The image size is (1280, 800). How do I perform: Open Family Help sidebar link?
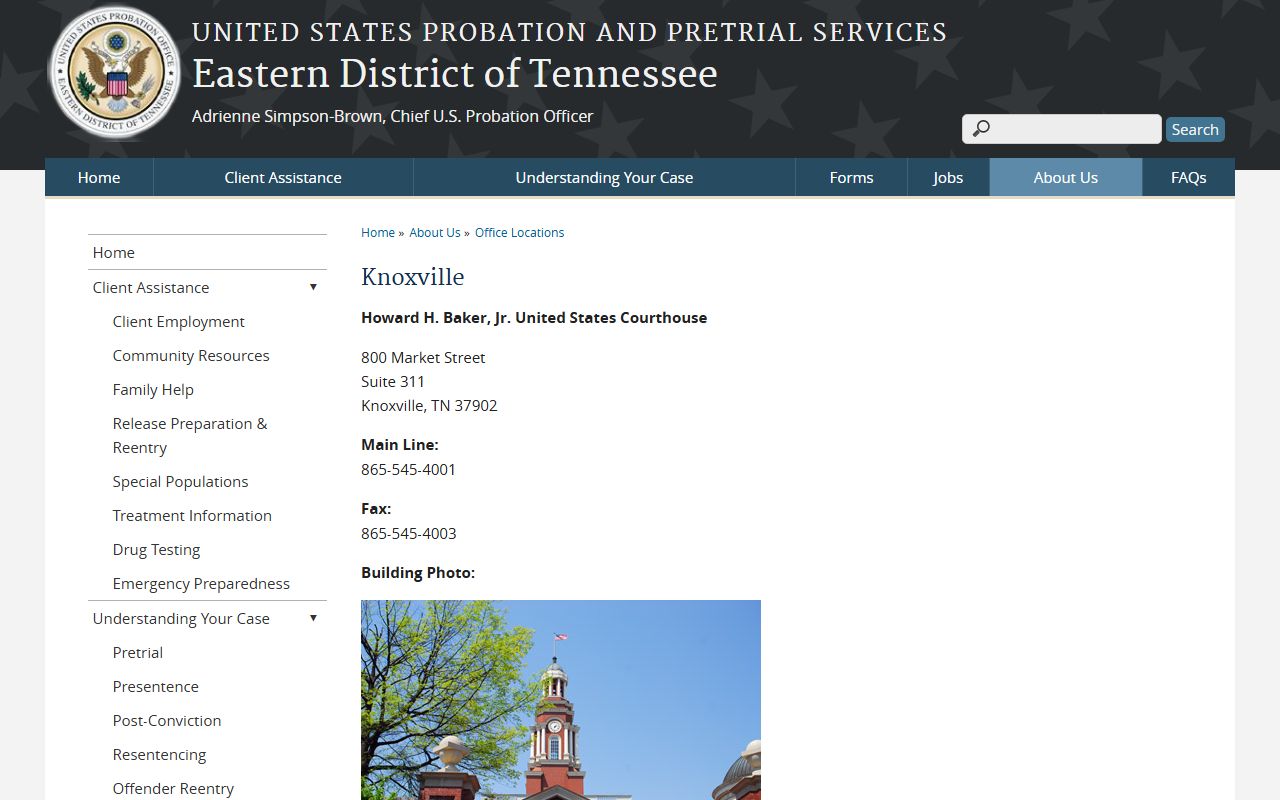click(153, 389)
